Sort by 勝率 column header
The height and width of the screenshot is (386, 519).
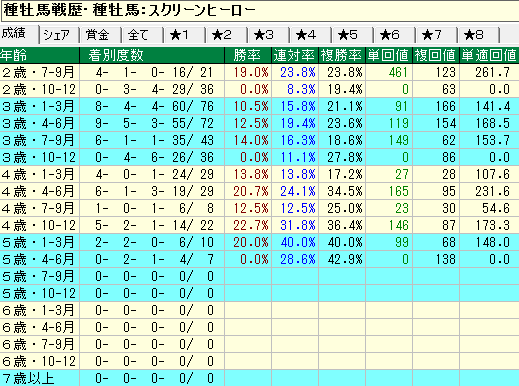(x=248, y=55)
